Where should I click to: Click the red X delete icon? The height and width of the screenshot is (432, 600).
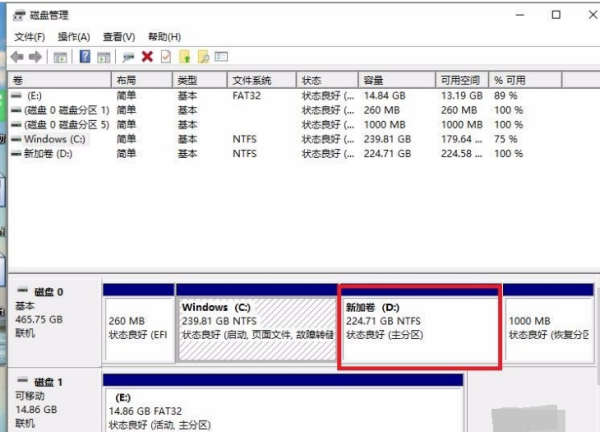(x=147, y=57)
